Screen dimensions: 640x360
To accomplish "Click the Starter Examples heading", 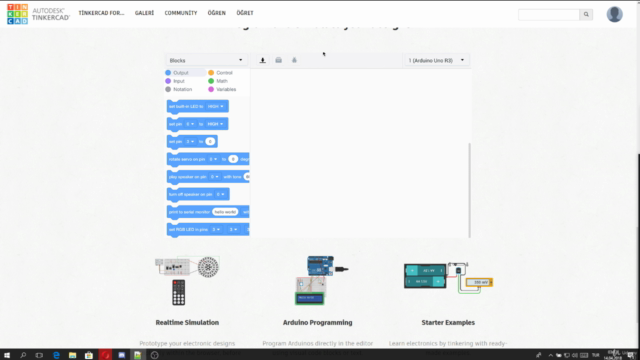I will 448,322.
